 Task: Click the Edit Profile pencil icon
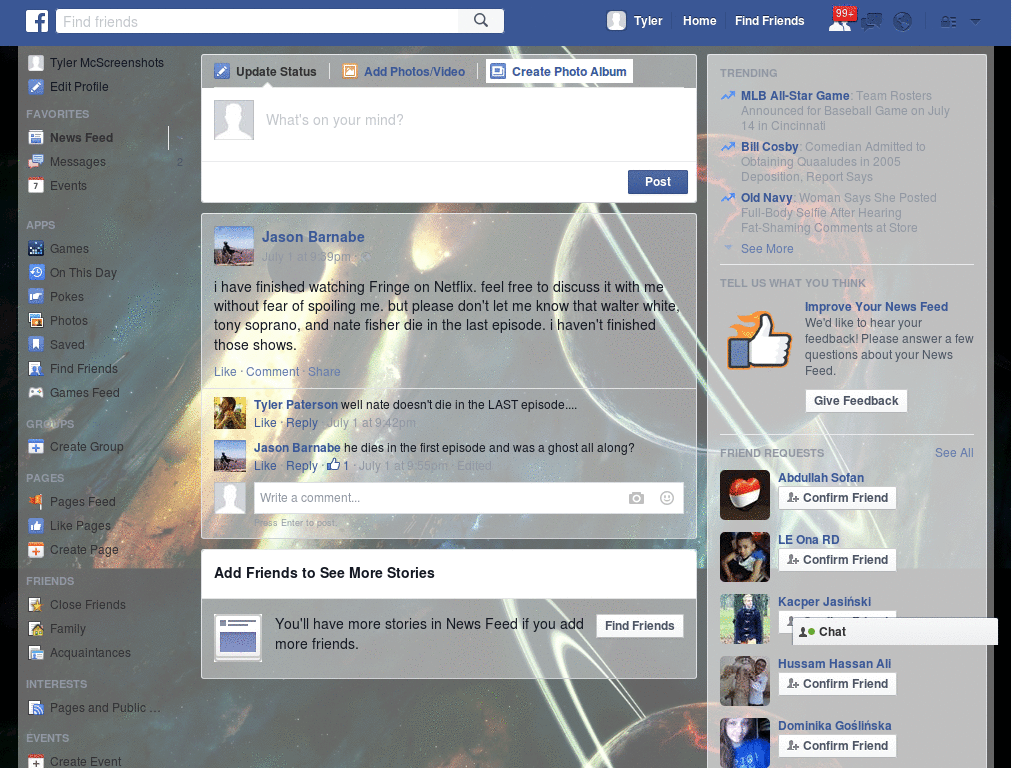pyautogui.click(x=36, y=86)
